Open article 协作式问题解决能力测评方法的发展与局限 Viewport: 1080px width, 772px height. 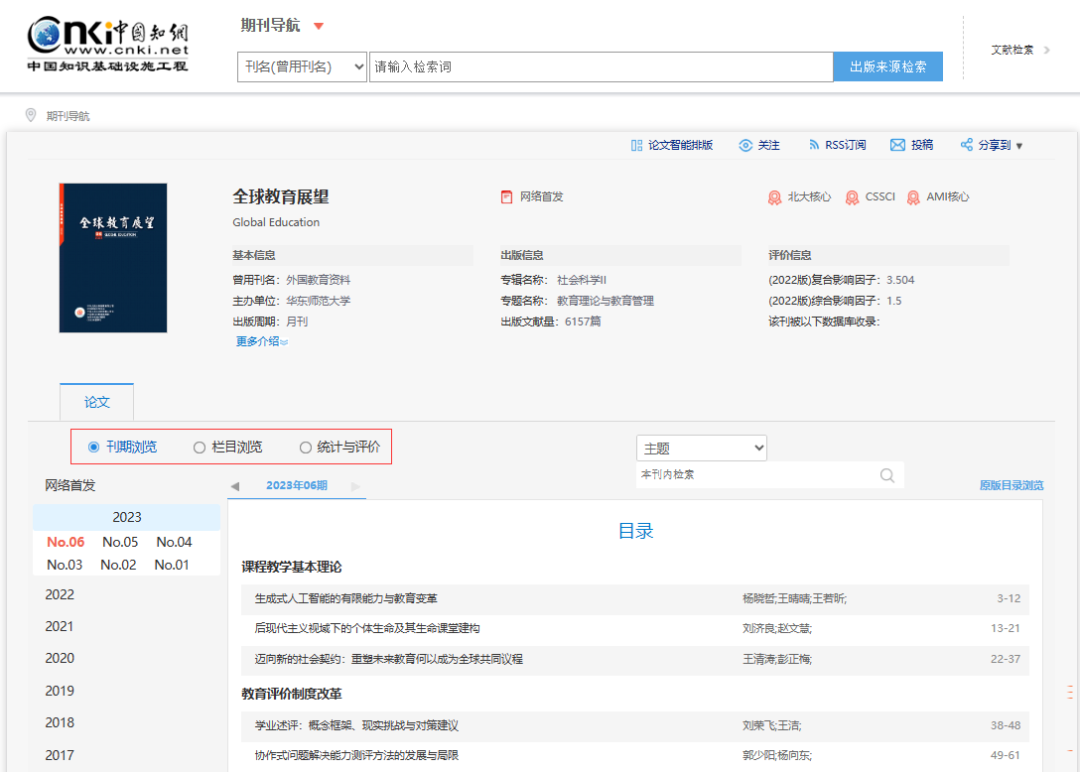tap(356, 755)
